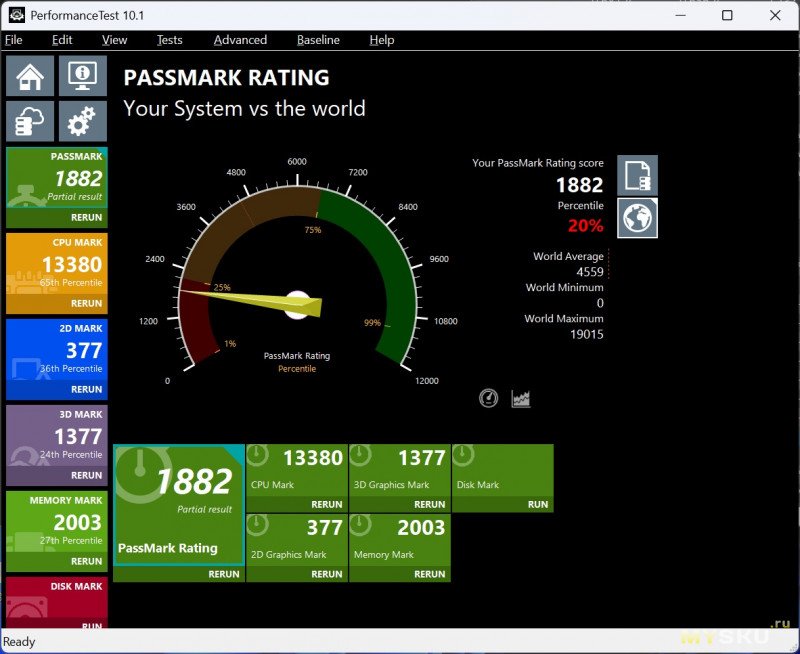Image resolution: width=800 pixels, height=654 pixels.
Task: Rerun the PassMark test in the sidebar
Action: click(86, 217)
